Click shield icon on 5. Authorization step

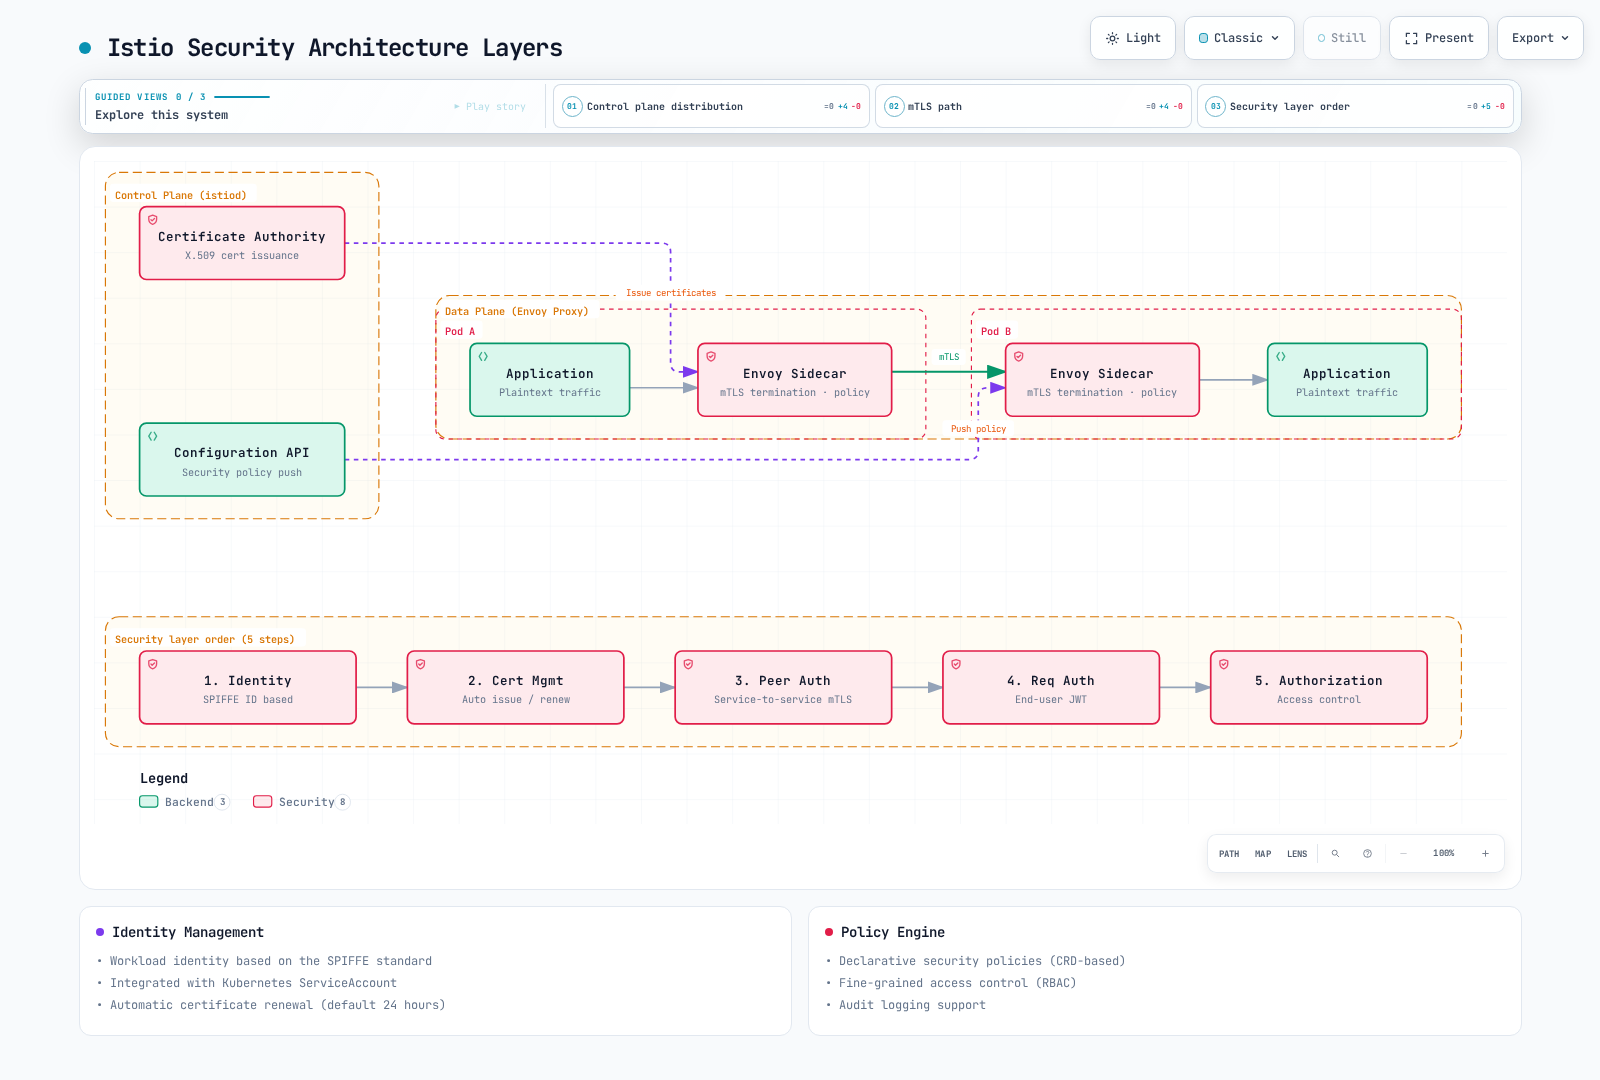(1224, 664)
